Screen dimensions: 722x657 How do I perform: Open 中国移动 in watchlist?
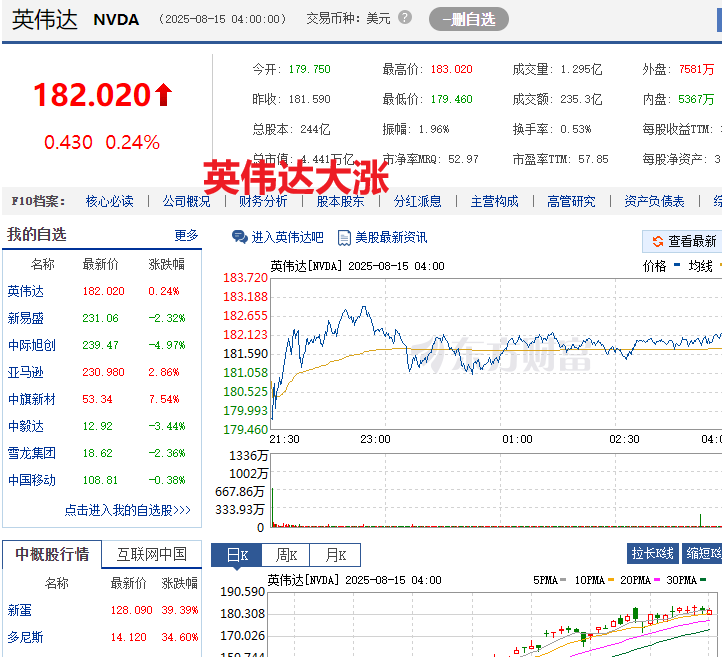[x=32, y=480]
